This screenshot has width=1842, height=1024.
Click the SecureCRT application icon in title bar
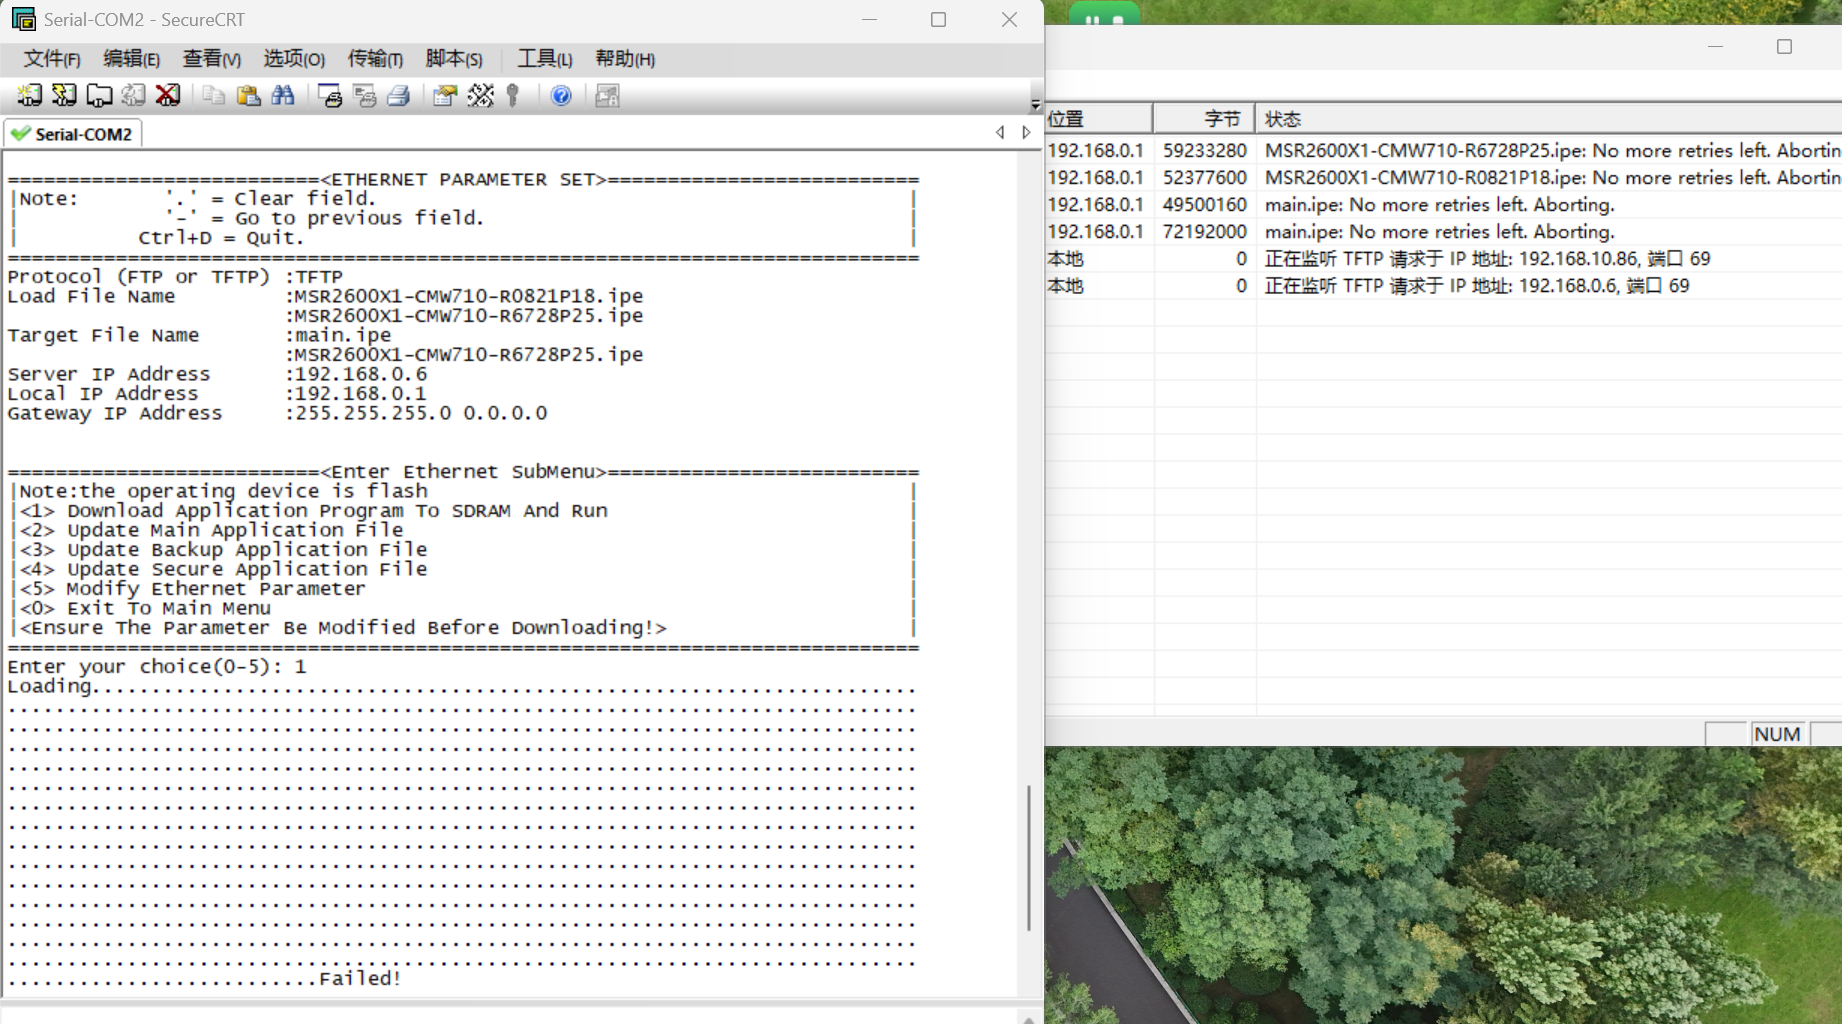pyautogui.click(x=23, y=19)
